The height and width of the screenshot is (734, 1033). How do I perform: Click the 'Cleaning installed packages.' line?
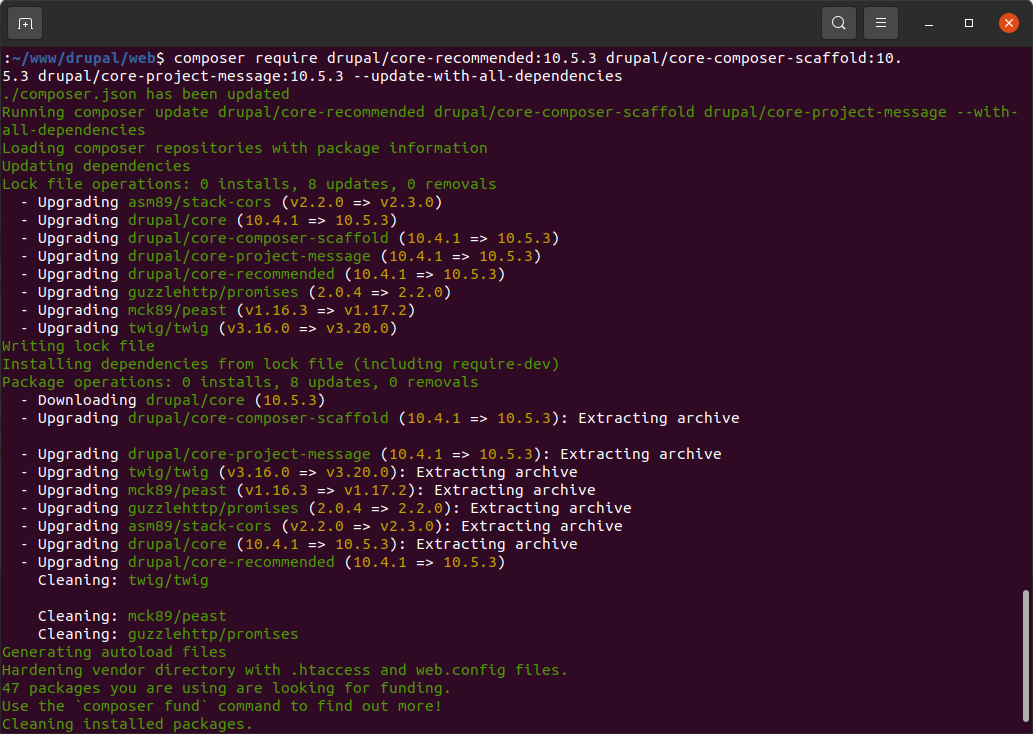click(127, 724)
